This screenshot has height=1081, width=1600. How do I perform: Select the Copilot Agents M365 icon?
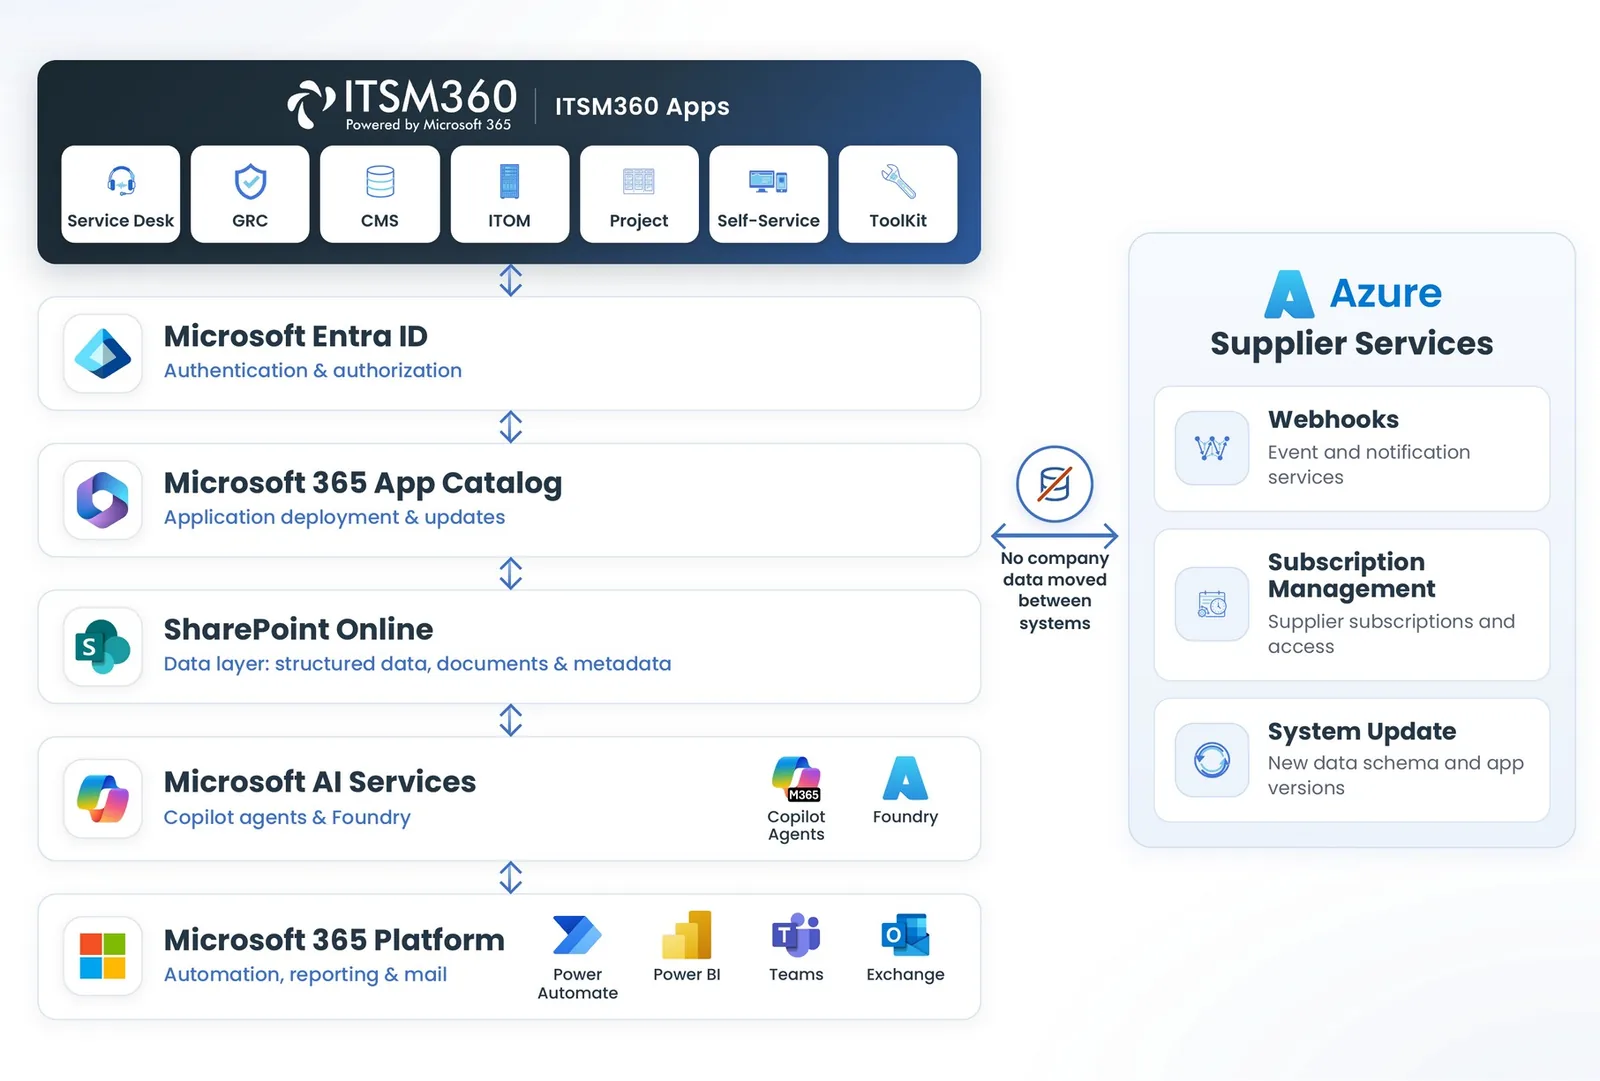click(797, 780)
